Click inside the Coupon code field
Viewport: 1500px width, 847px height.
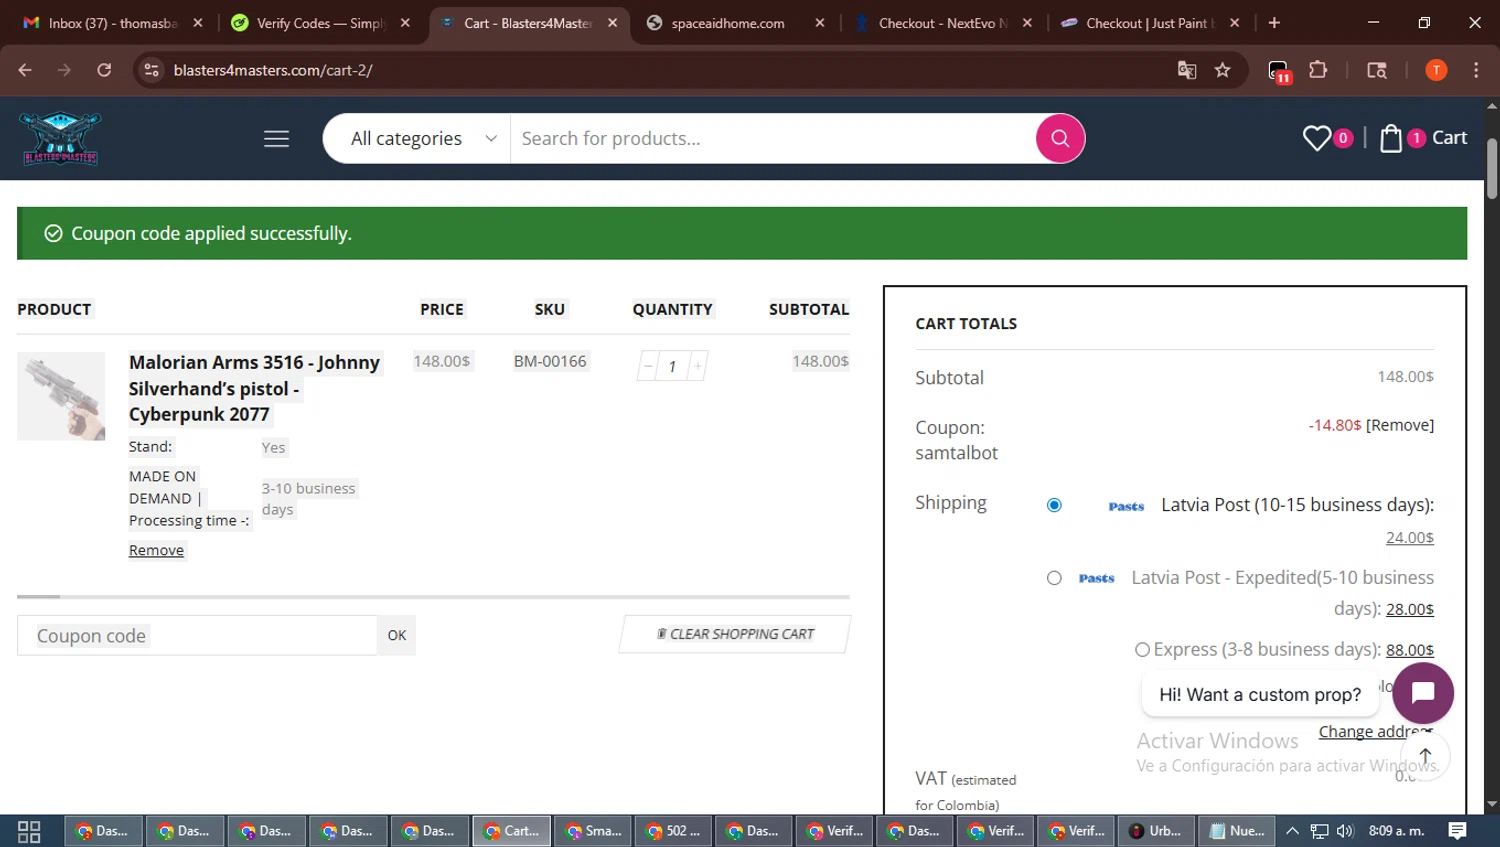[197, 635]
